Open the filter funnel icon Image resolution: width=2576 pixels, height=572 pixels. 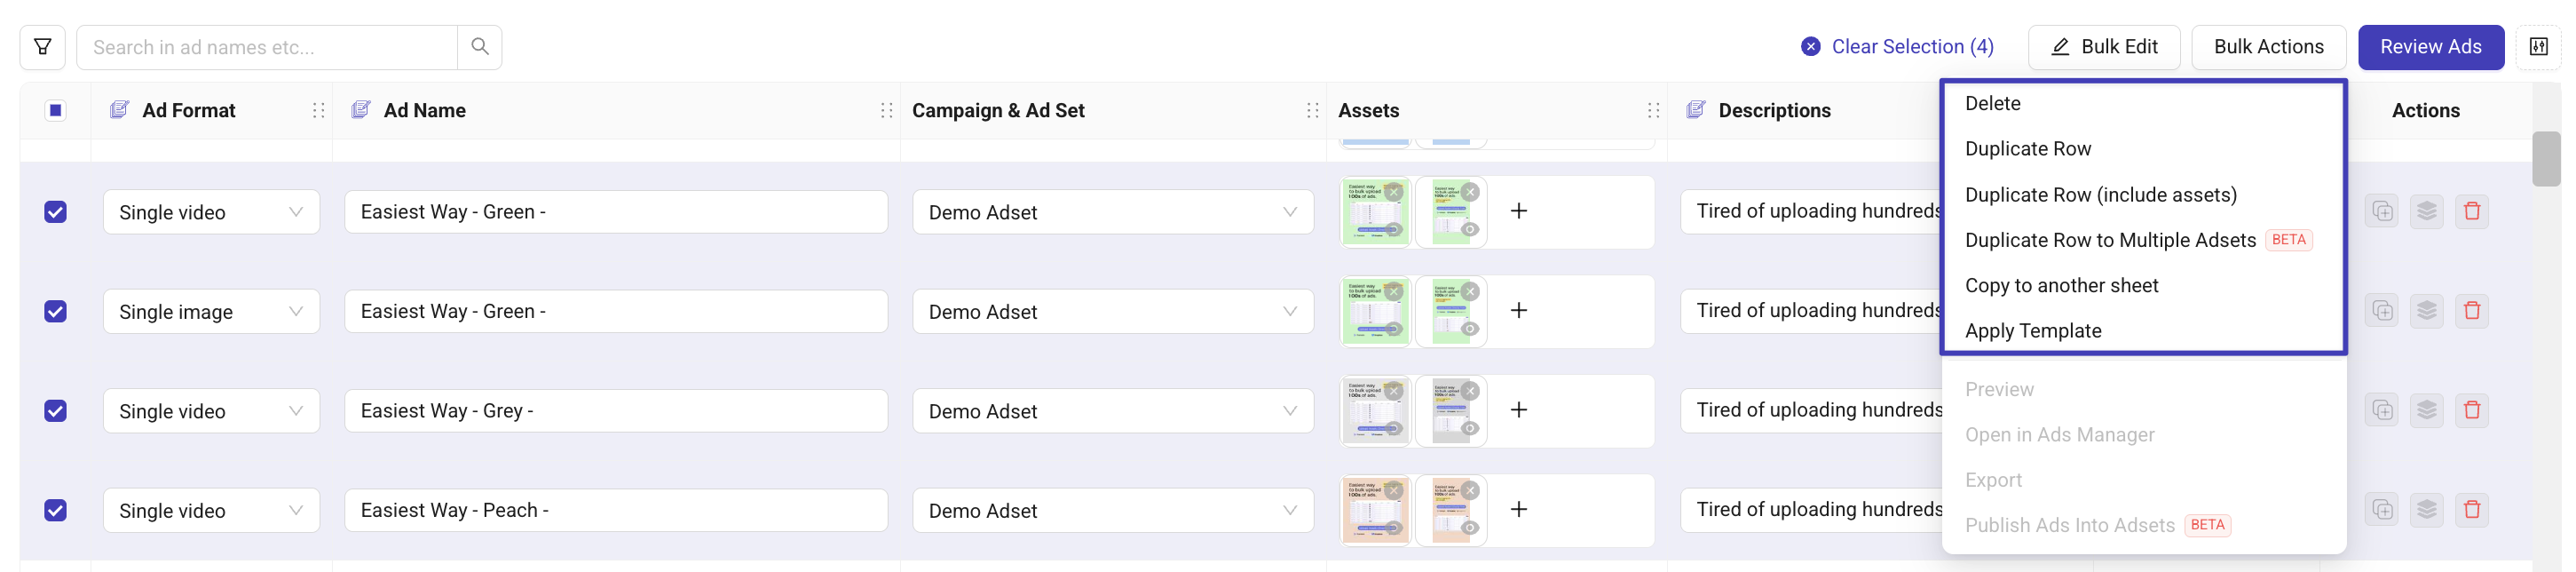pos(42,47)
